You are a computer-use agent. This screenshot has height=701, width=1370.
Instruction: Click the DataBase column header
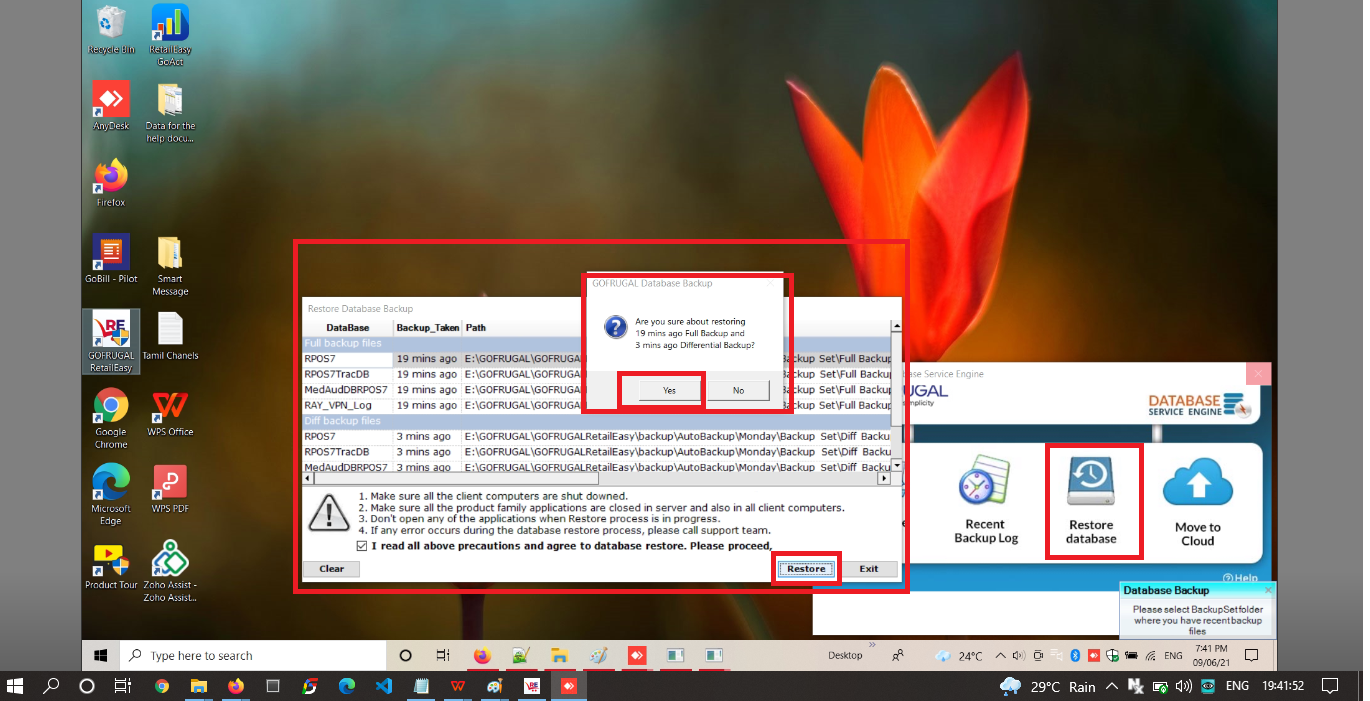(x=348, y=327)
